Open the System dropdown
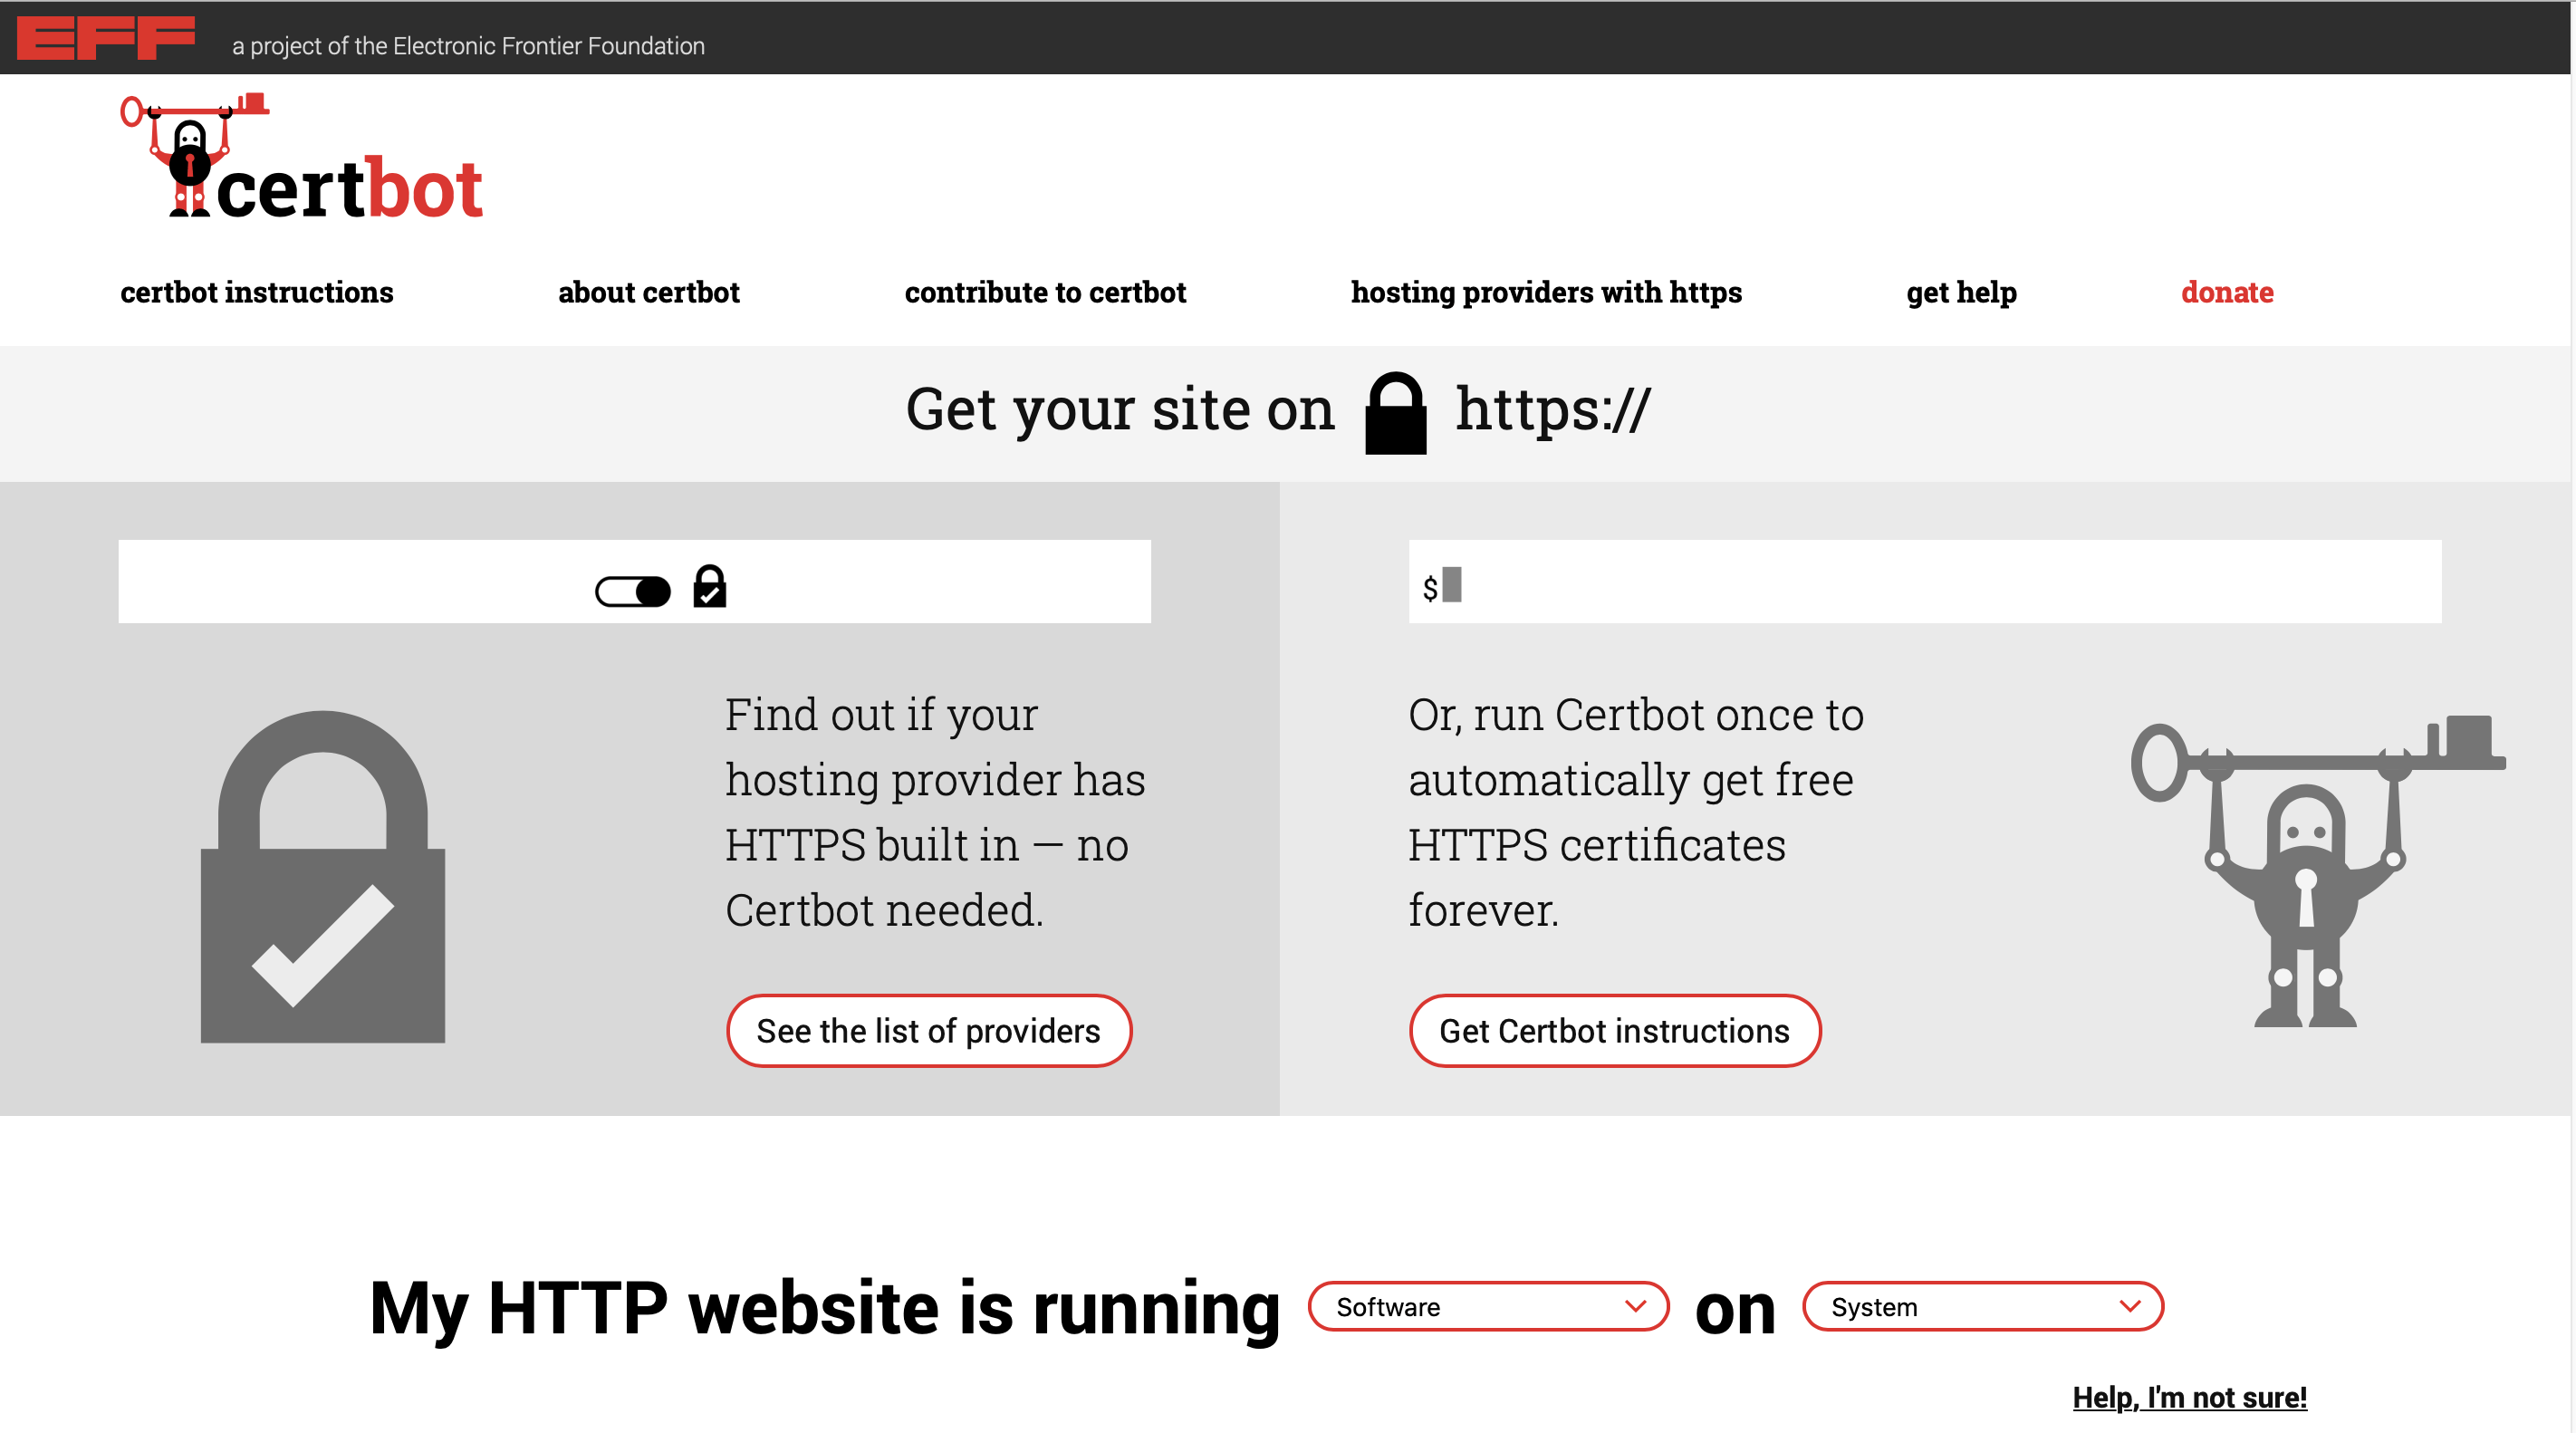This screenshot has height=1433, width=2576. [x=1982, y=1306]
